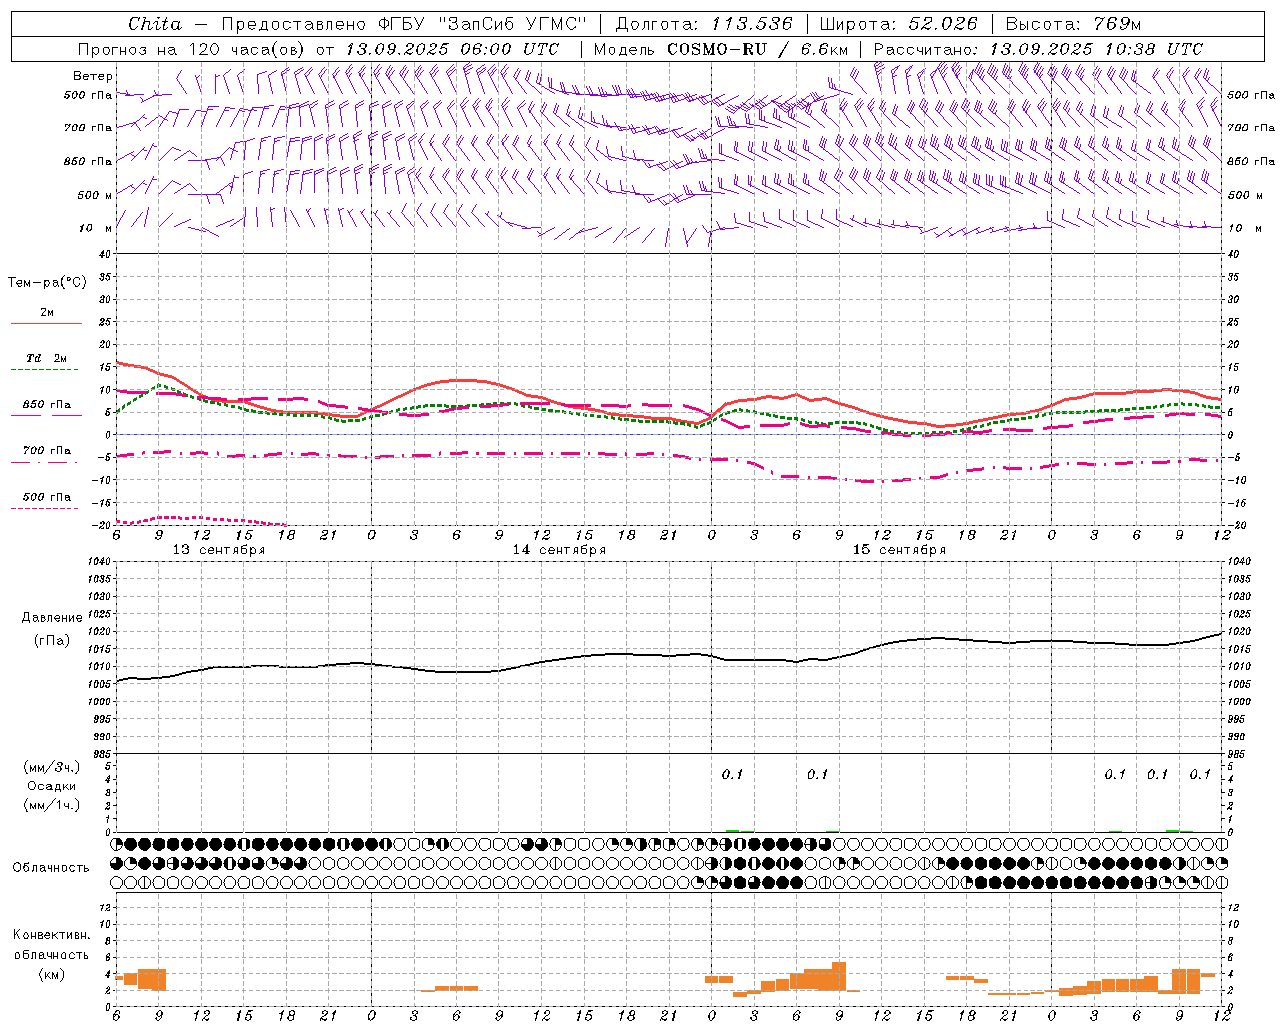
Task: Click the 'Chita' station name in header
Action: (155, 24)
